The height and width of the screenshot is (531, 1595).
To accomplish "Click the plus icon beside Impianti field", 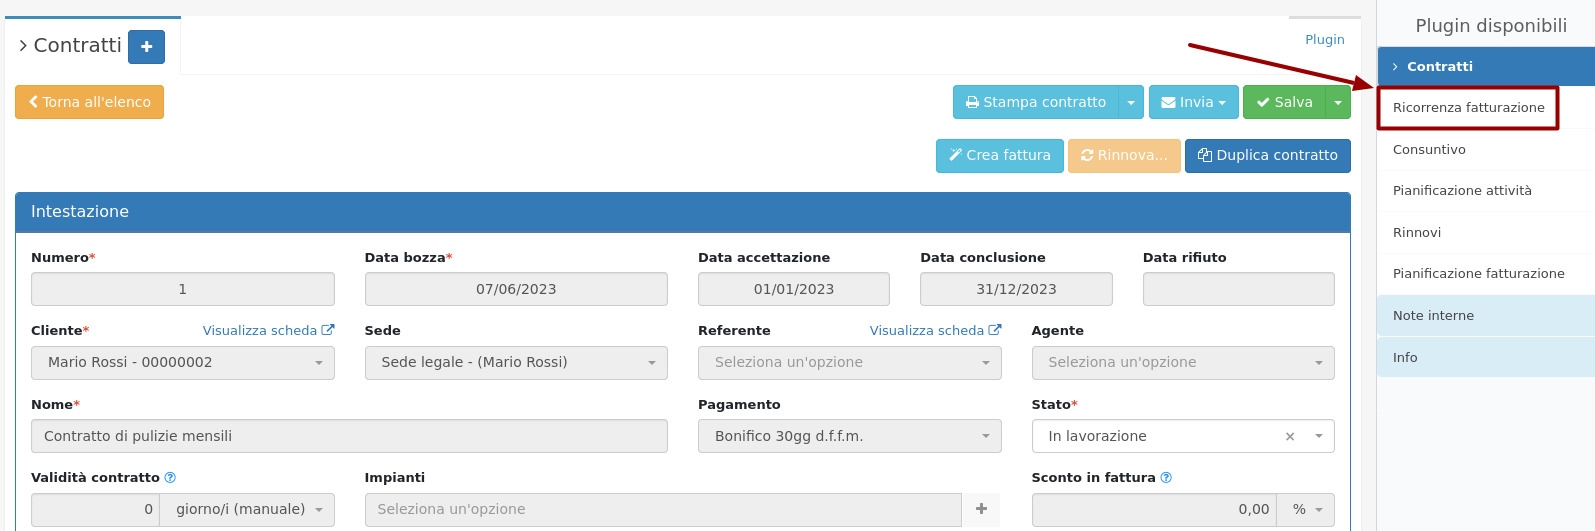I will point(981,509).
